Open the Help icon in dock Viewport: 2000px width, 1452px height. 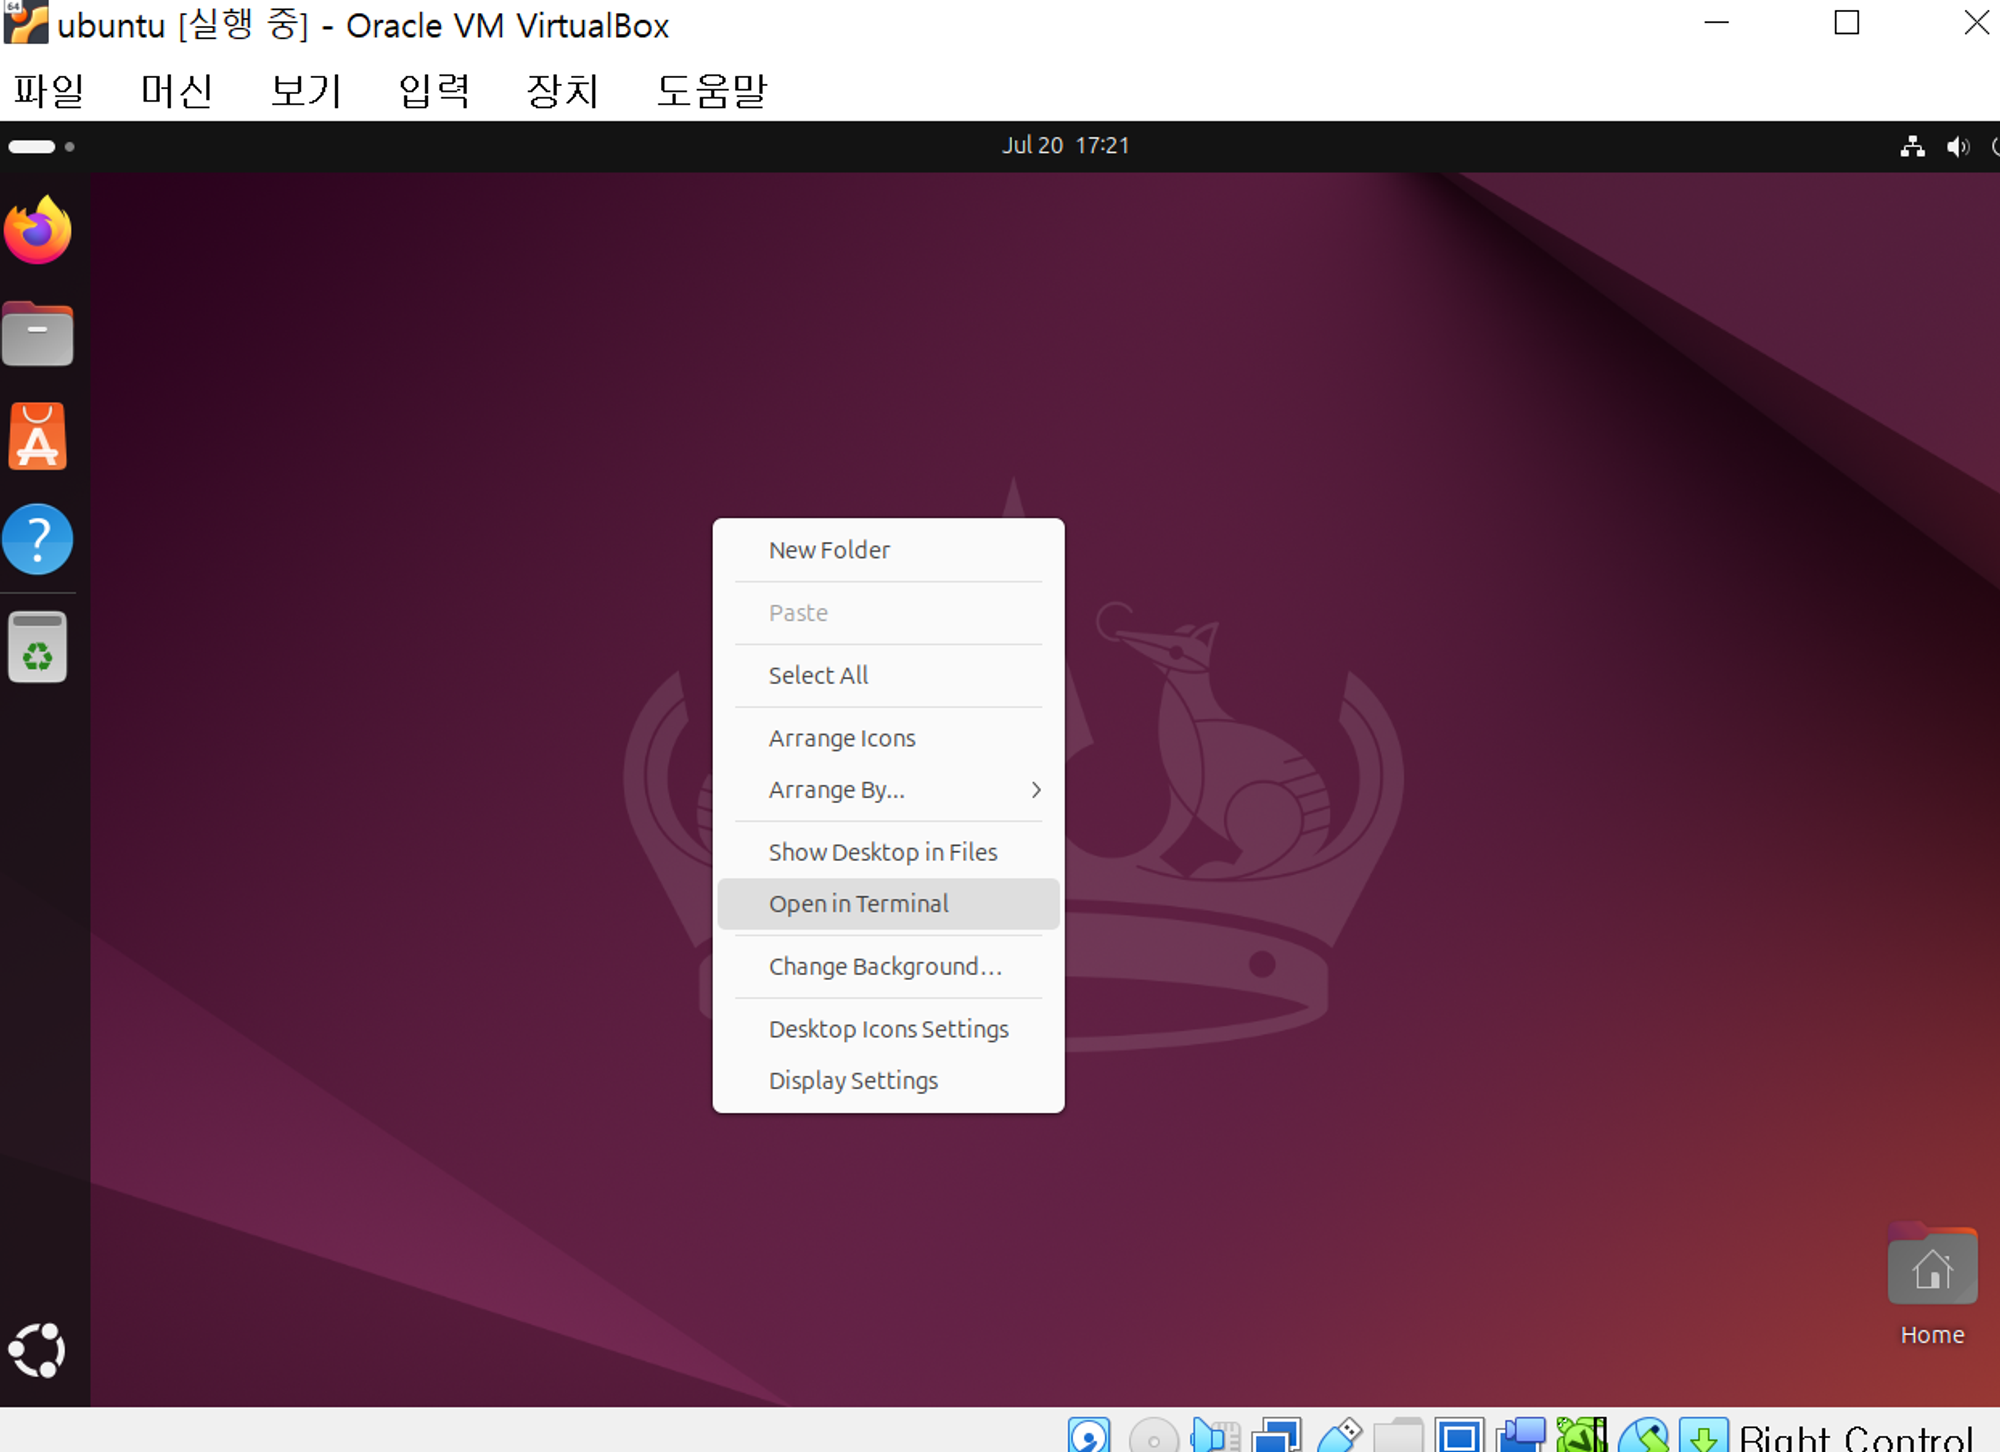(38, 540)
